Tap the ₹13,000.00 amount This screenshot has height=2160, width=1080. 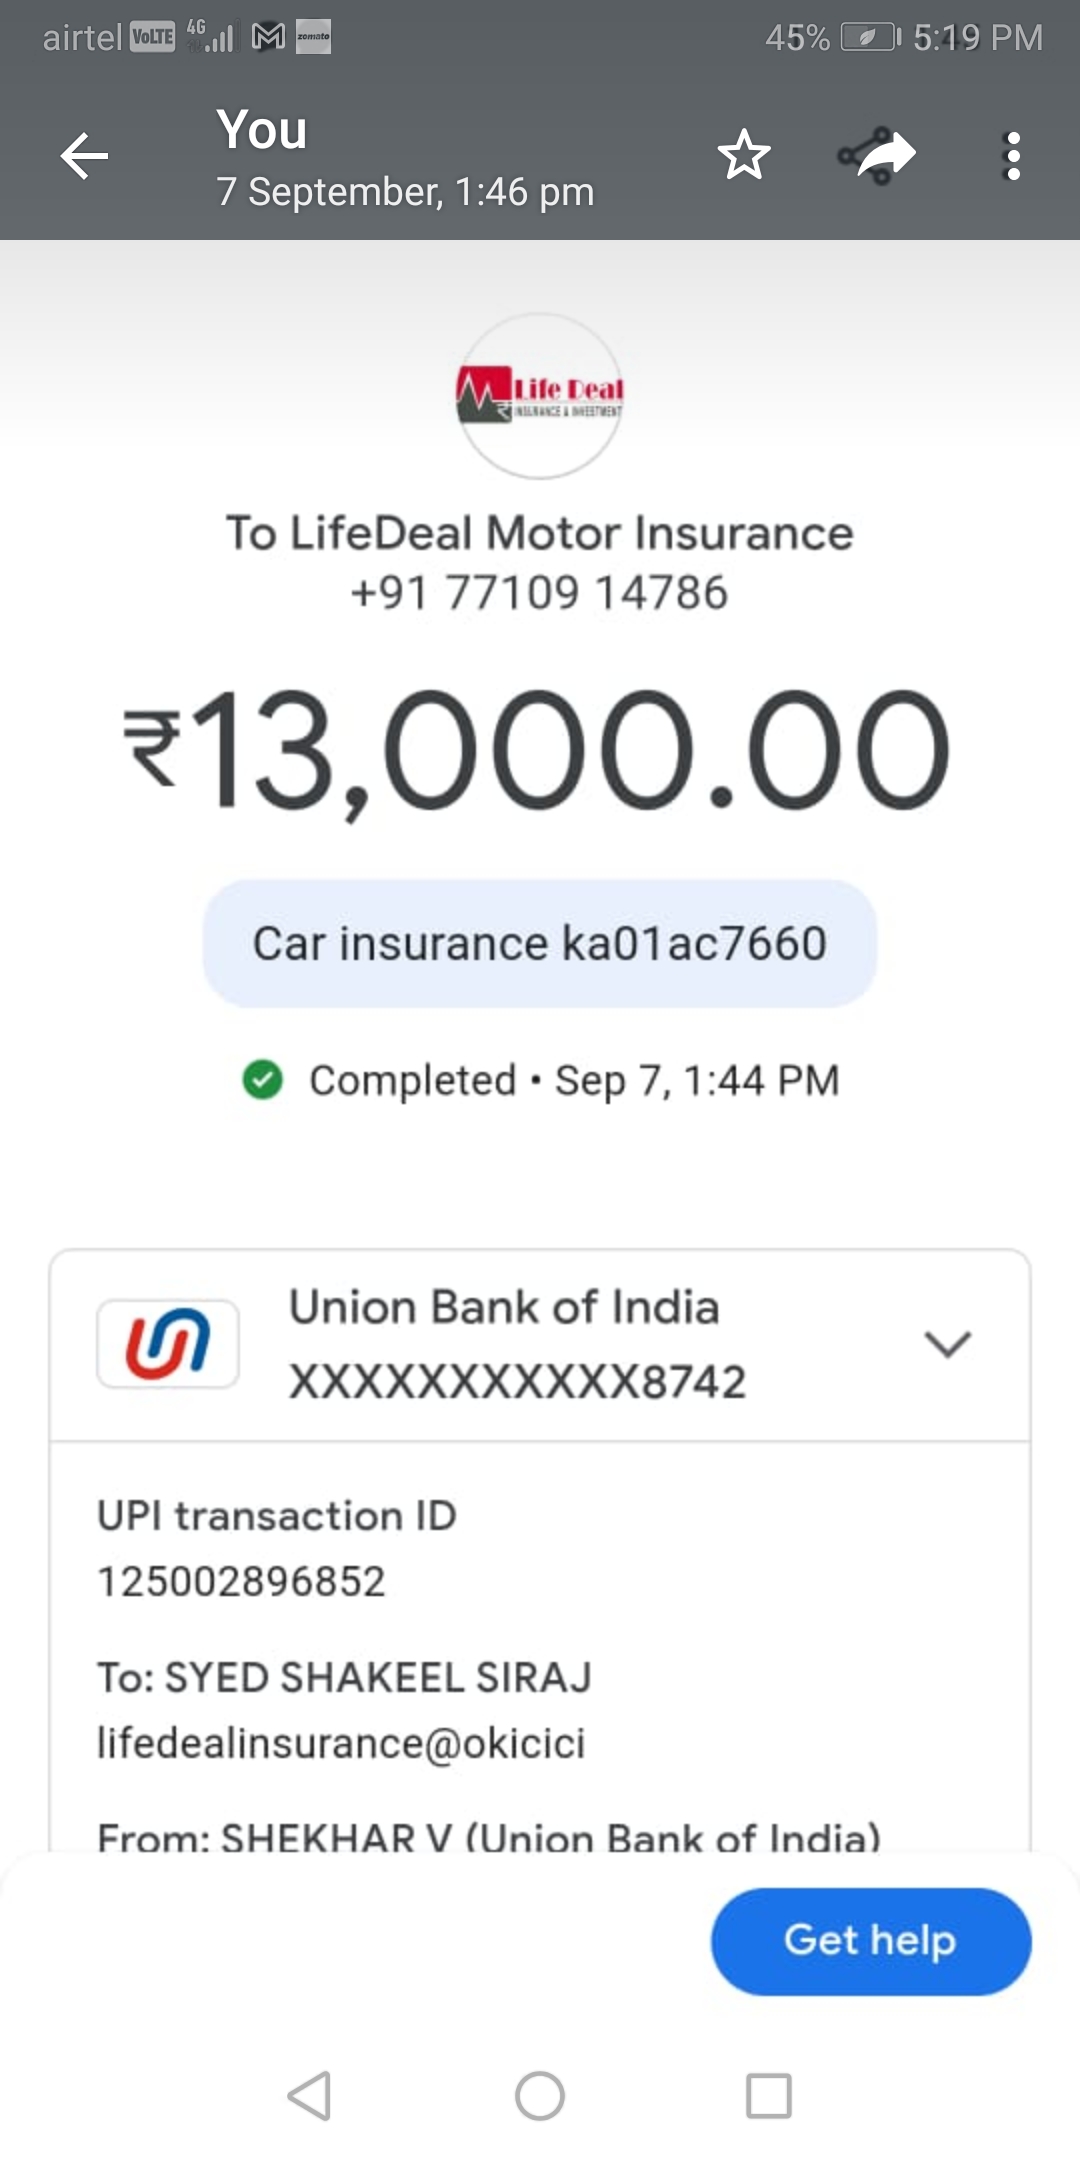(x=538, y=750)
